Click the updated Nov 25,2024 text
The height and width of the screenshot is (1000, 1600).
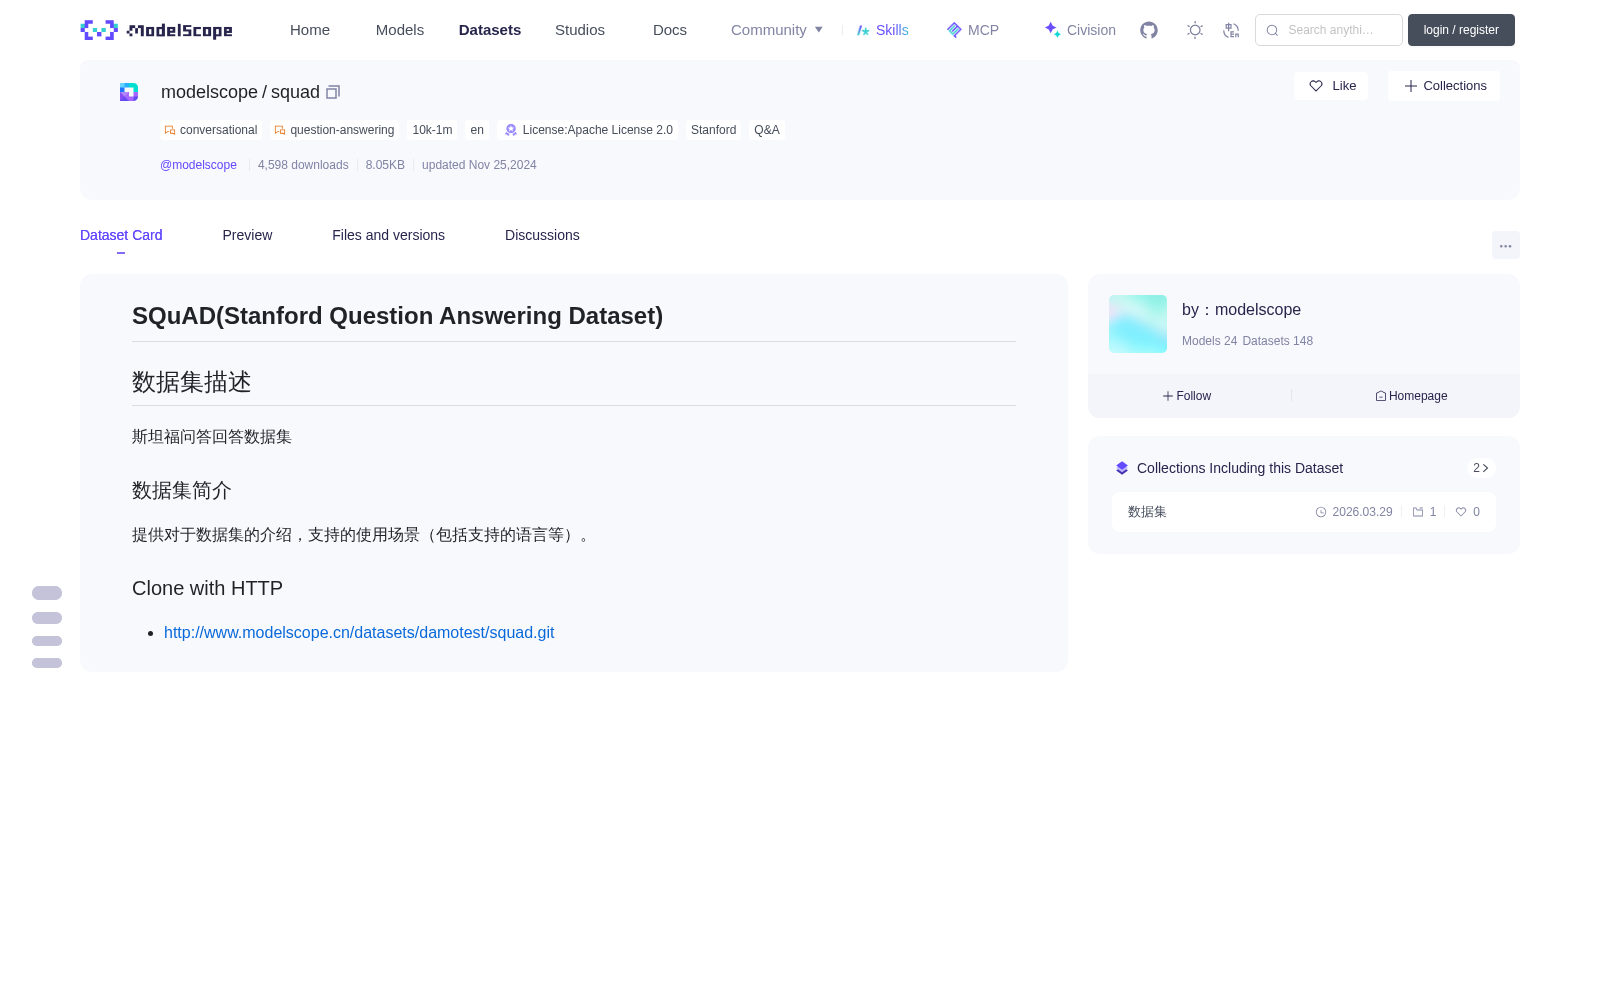[x=479, y=165]
